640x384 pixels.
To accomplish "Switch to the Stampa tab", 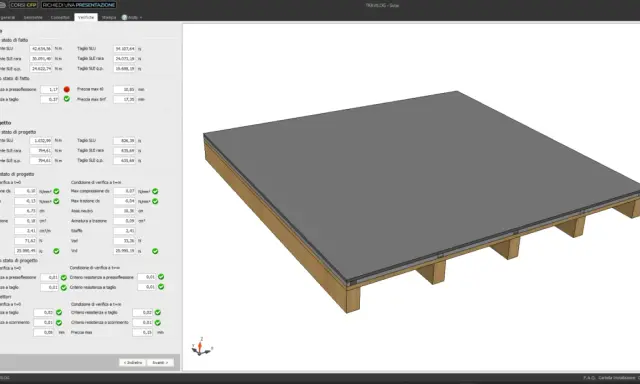I will [109, 18].
